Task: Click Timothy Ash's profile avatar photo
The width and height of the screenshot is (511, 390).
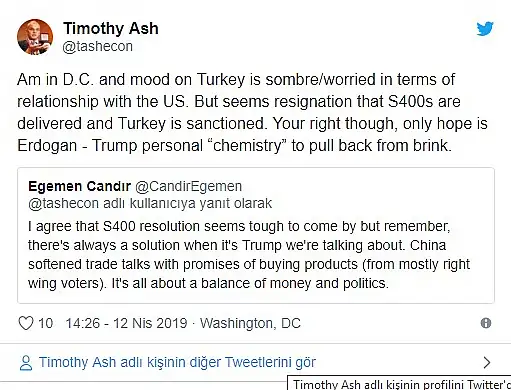Action: [35, 37]
